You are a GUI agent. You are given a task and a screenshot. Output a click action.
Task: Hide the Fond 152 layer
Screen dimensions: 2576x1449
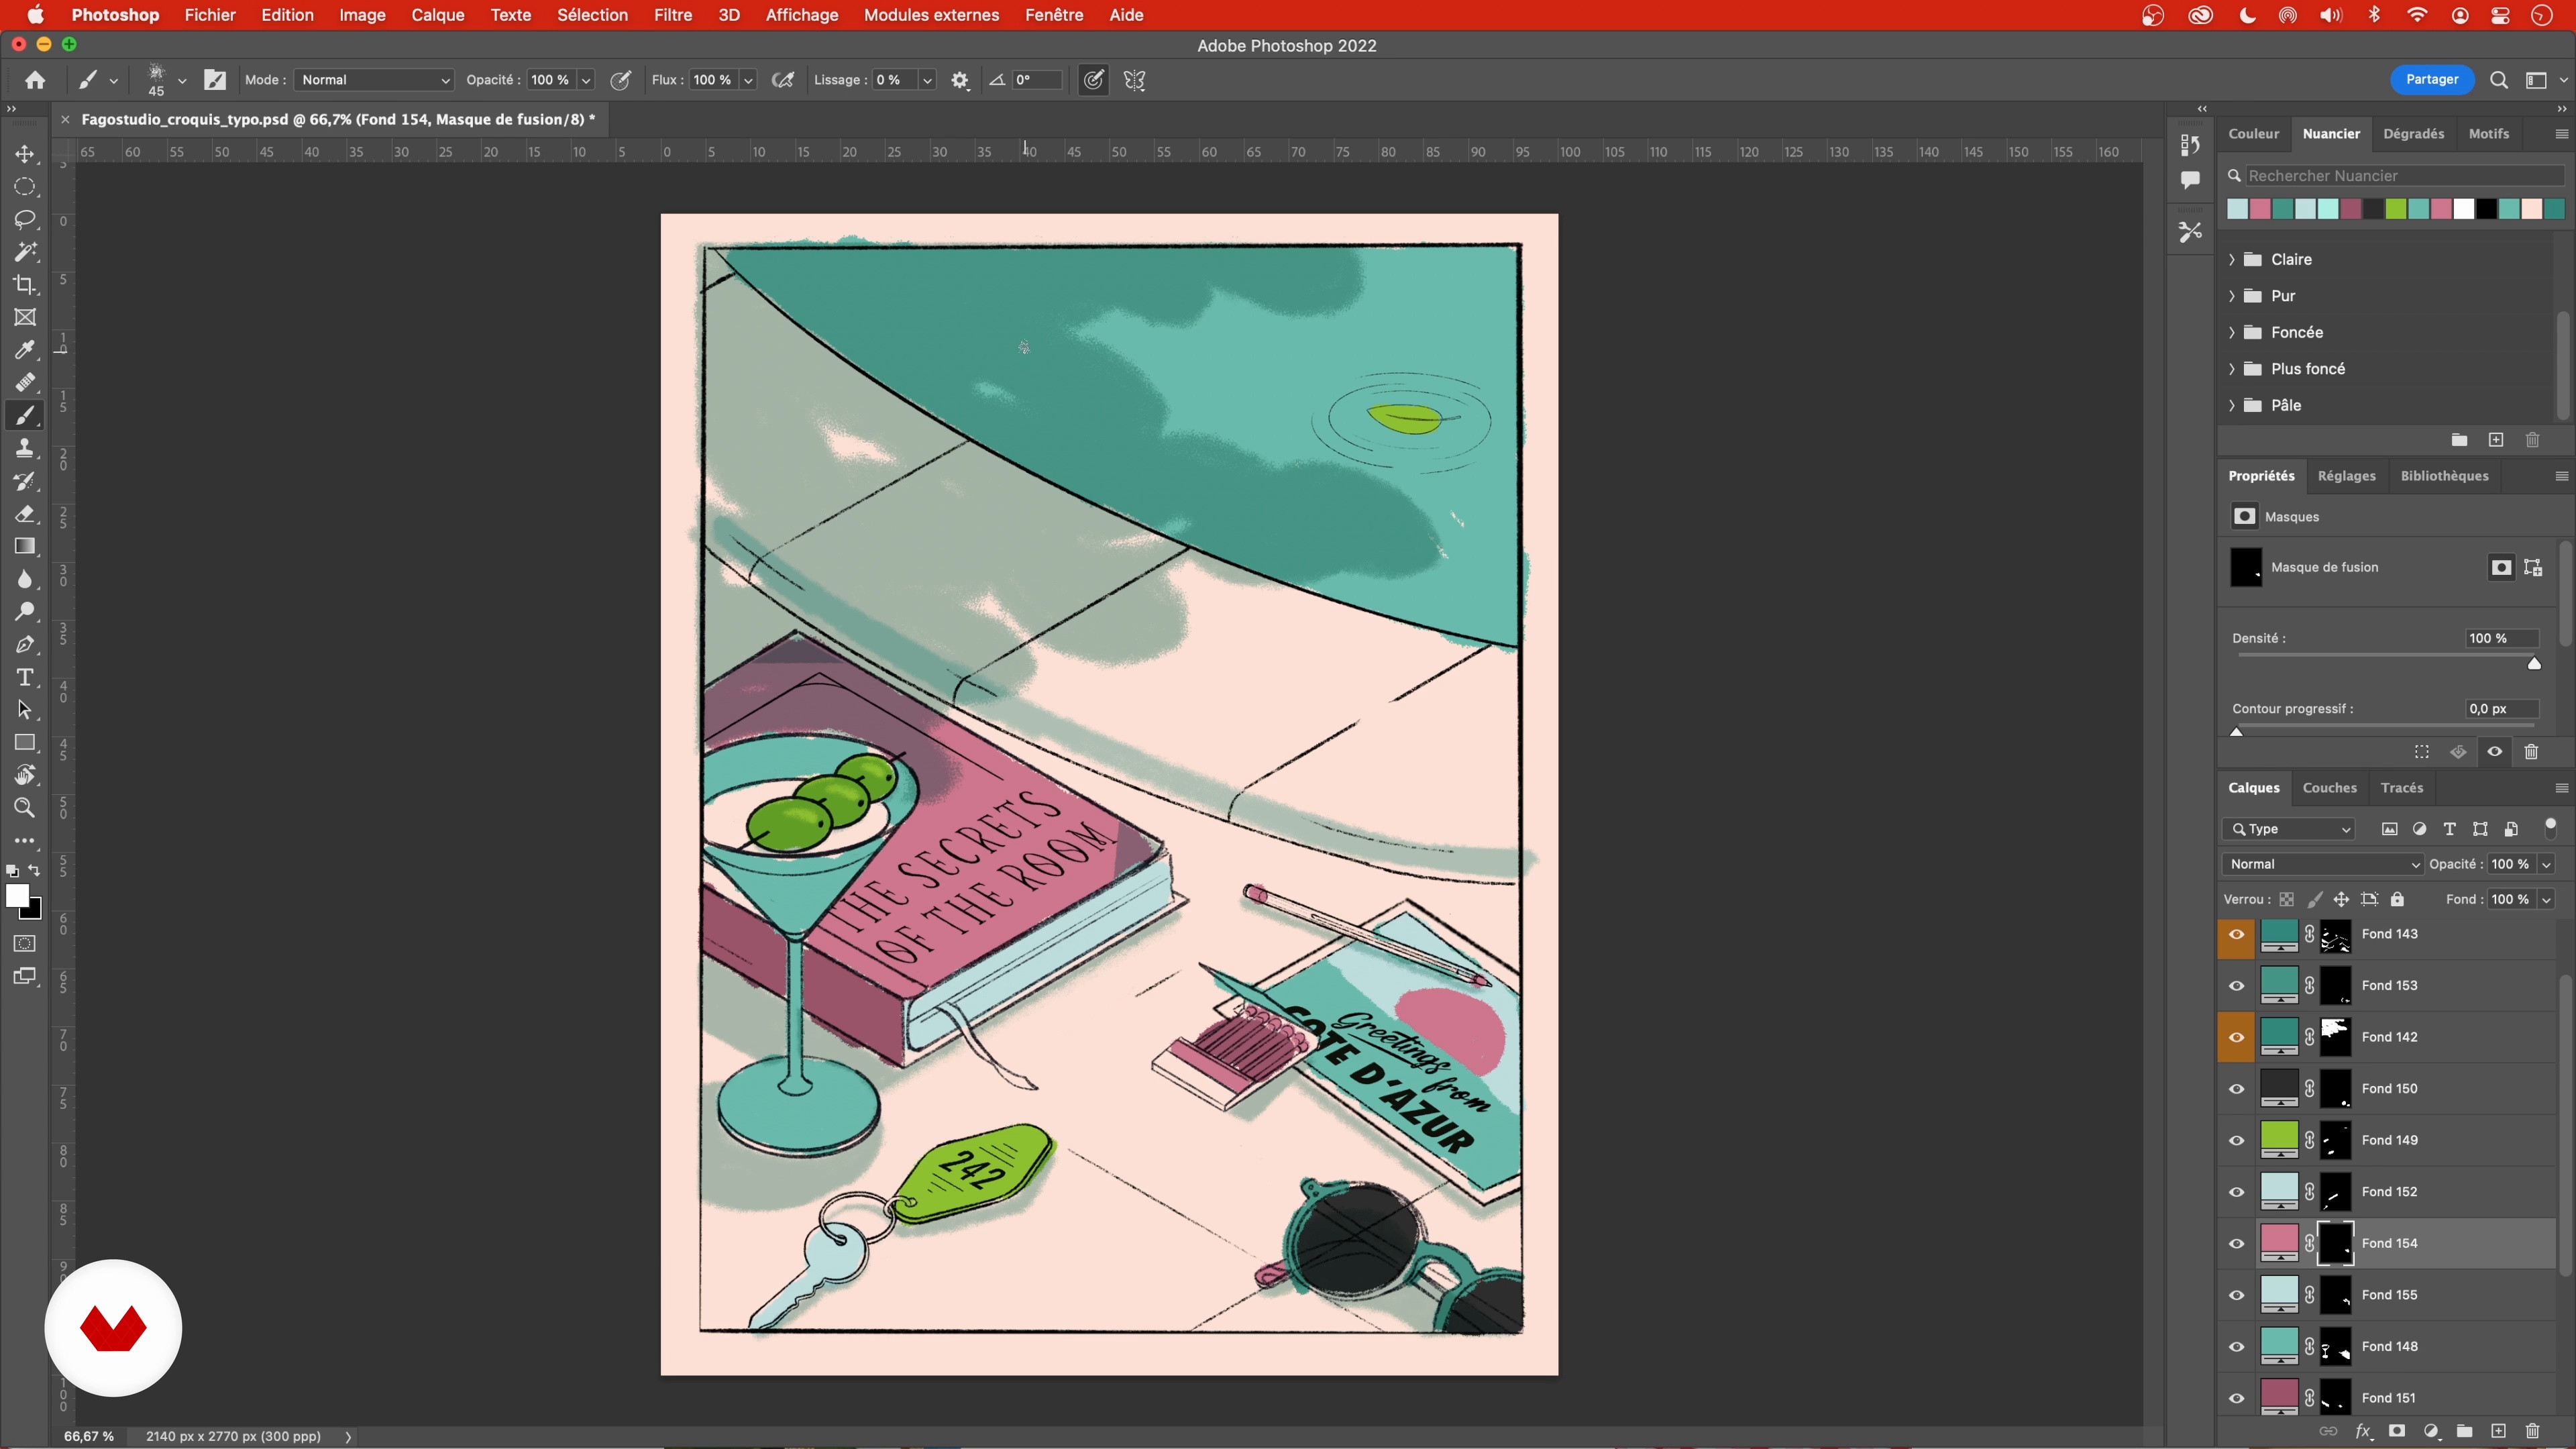click(x=2237, y=1192)
